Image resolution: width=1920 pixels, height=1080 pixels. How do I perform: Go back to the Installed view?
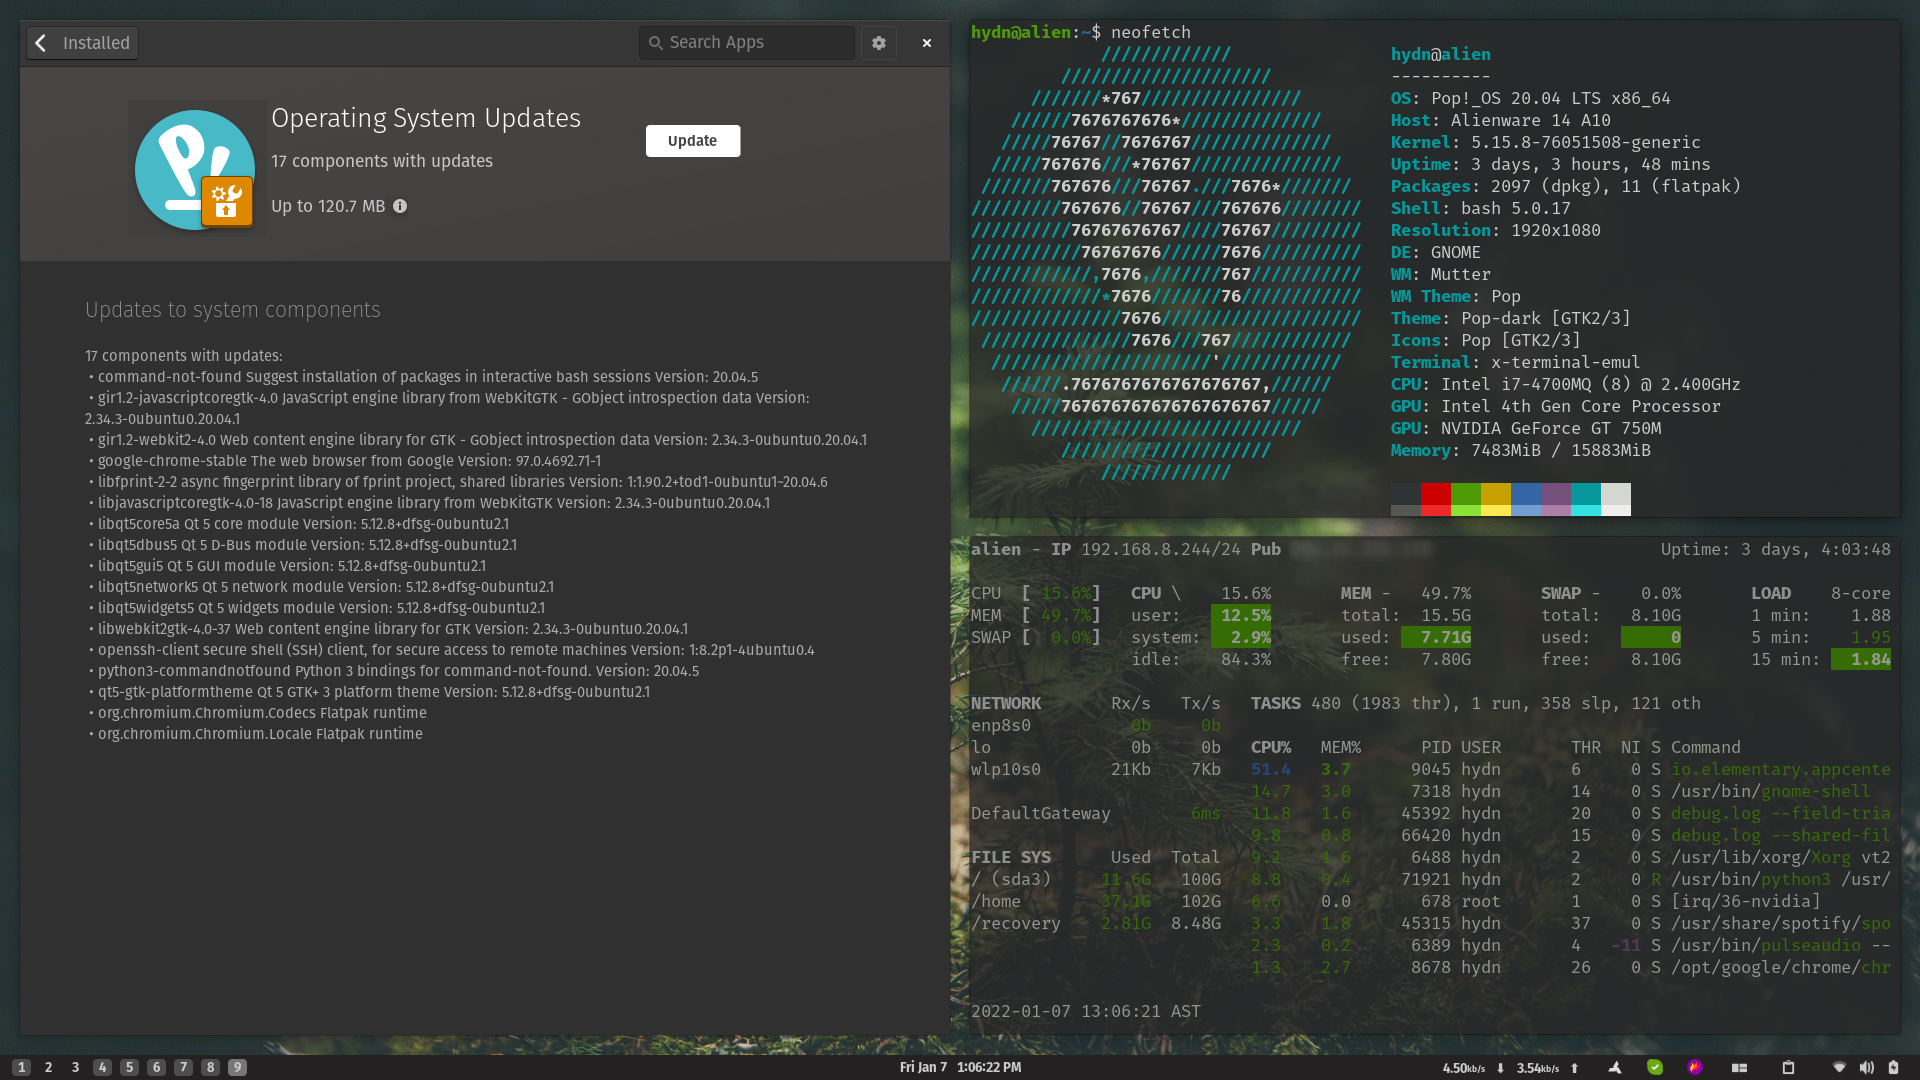point(82,43)
